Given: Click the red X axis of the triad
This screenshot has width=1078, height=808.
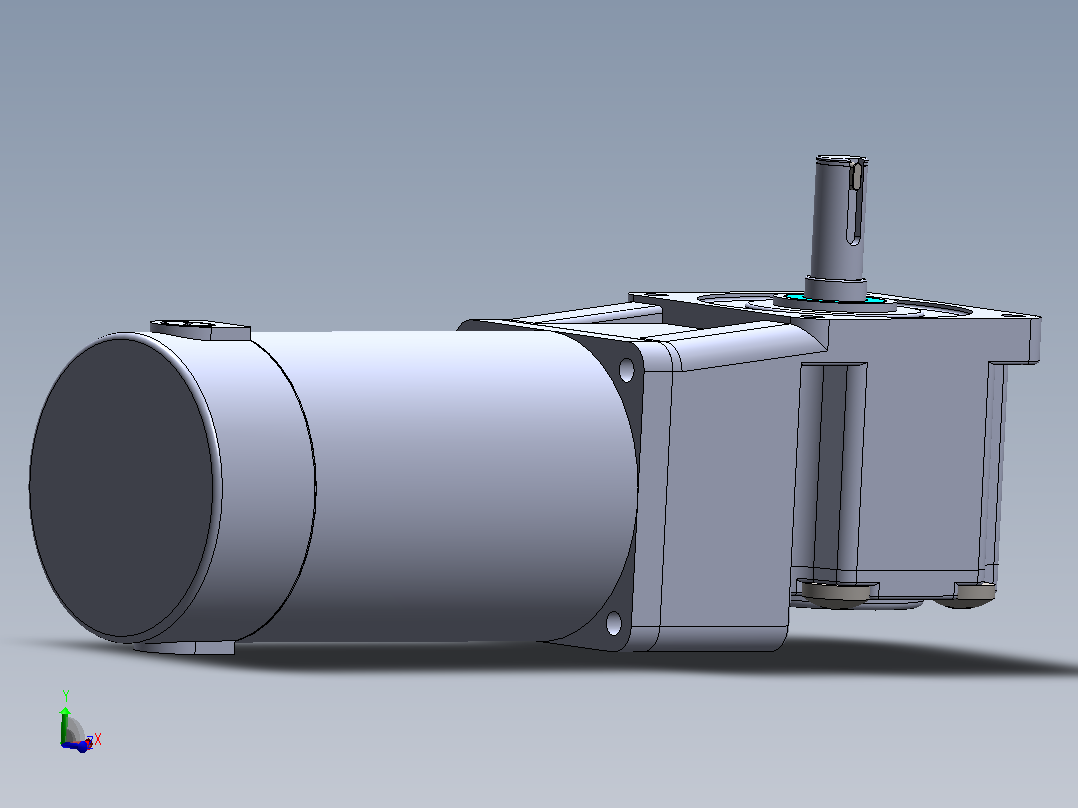Looking at the screenshot, I should (x=91, y=741).
